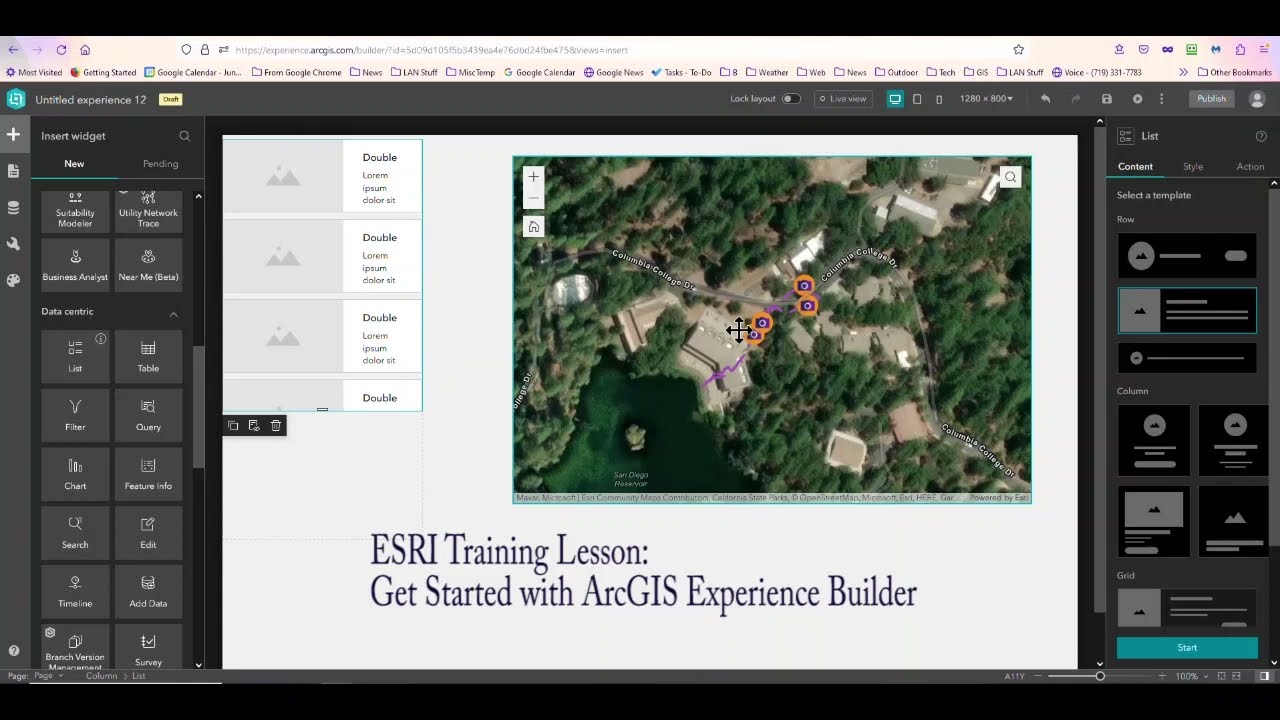Collapse the Data centric section
Viewport: 1280px width, 720px height.
(x=173, y=314)
